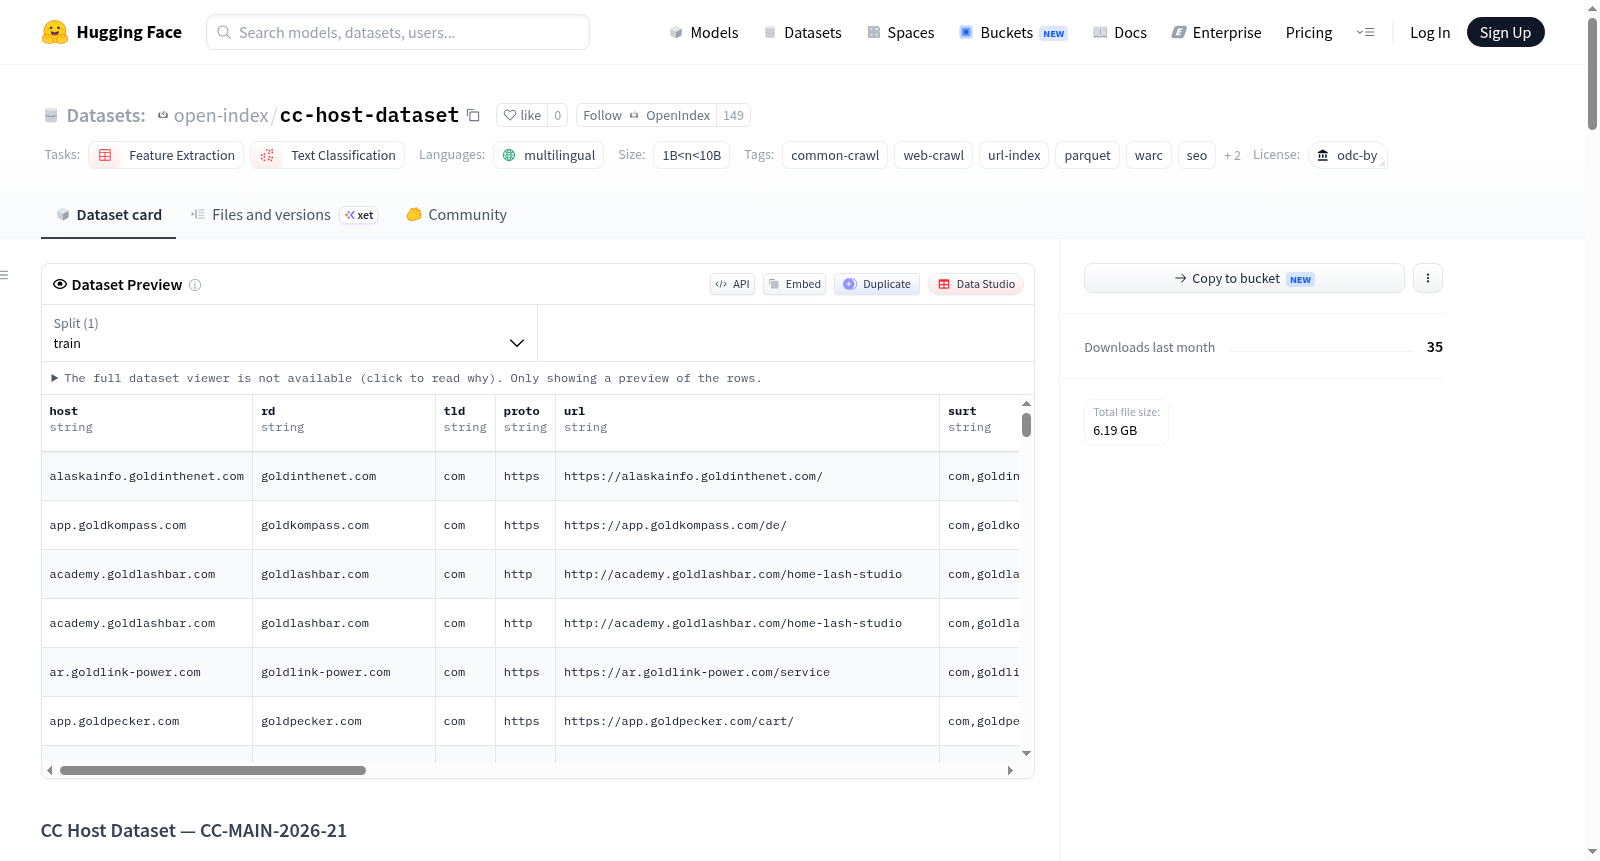Click the preview table horizontal scrollbar
Image resolution: width=1600 pixels, height=861 pixels.
[x=213, y=770]
